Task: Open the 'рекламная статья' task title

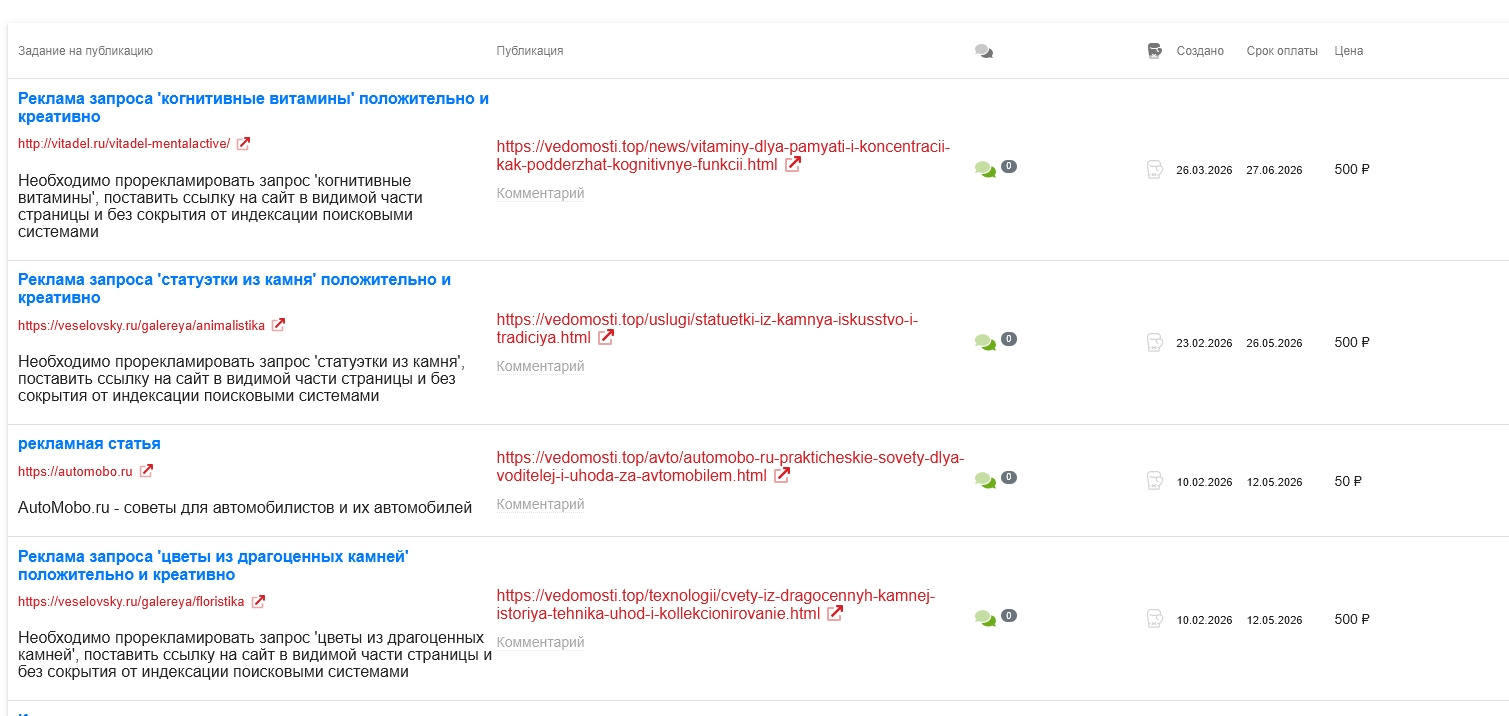Action: [x=89, y=444]
